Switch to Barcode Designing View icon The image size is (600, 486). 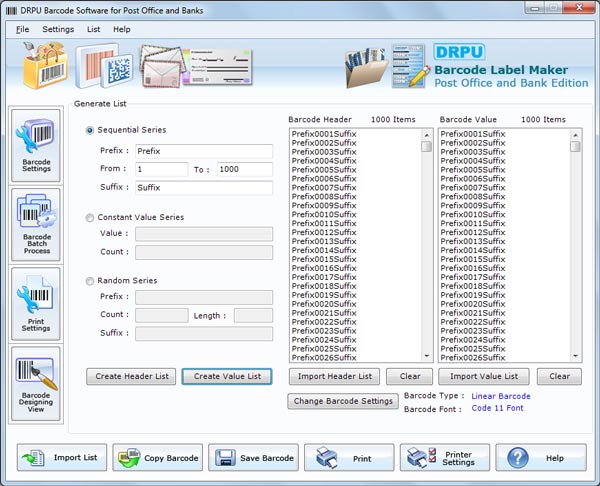[x=36, y=383]
